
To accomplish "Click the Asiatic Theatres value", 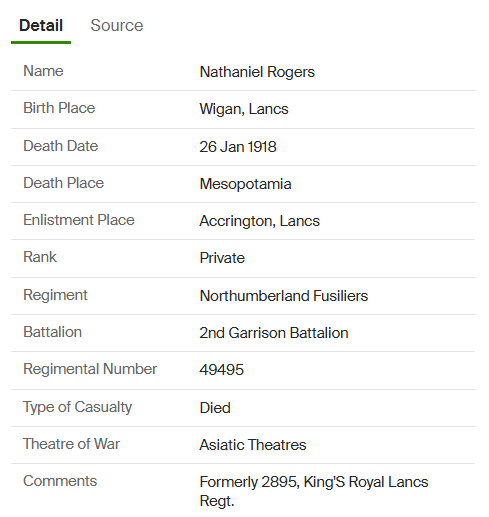I will coord(253,445).
